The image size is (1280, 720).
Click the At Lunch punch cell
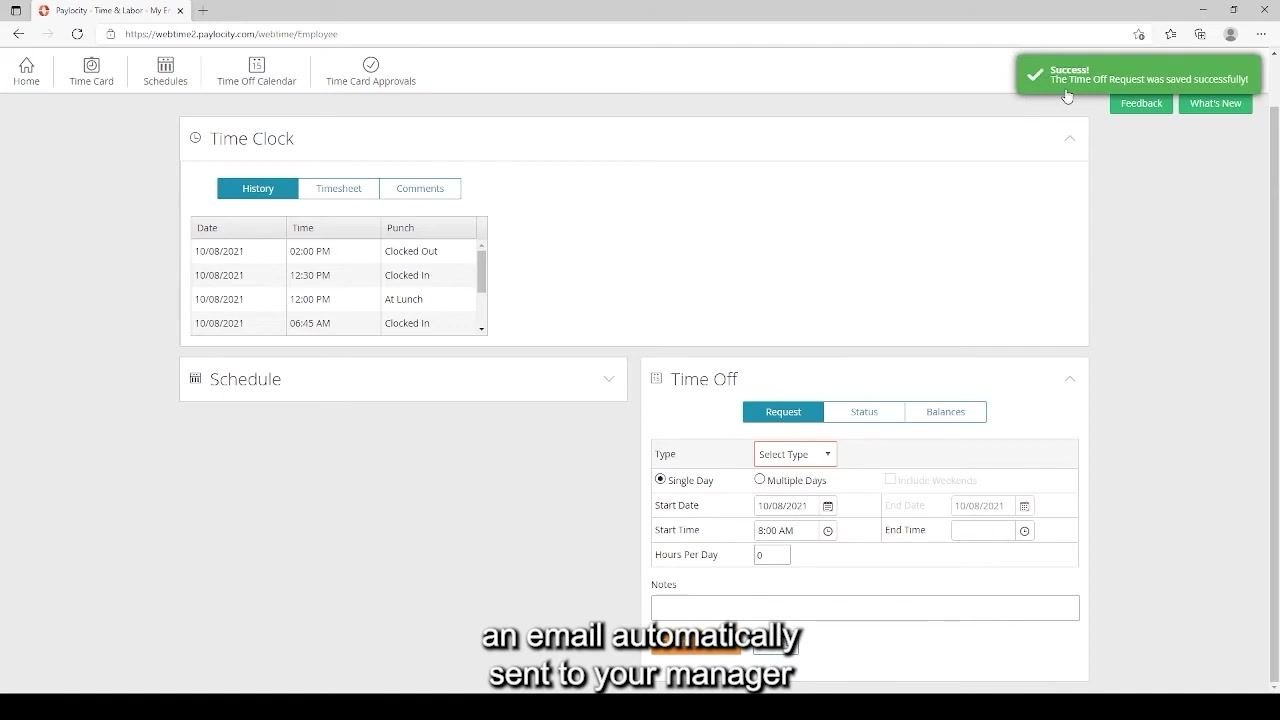coord(428,299)
